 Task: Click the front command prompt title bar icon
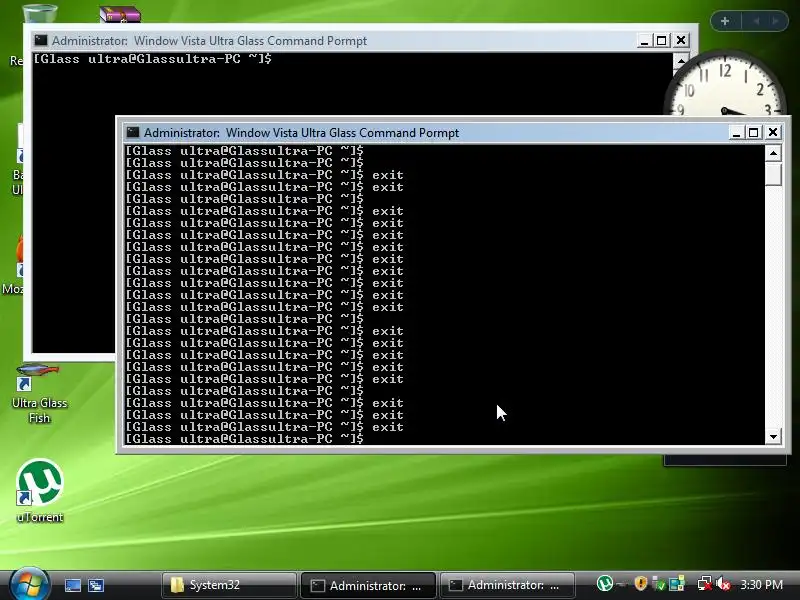[x=133, y=133]
